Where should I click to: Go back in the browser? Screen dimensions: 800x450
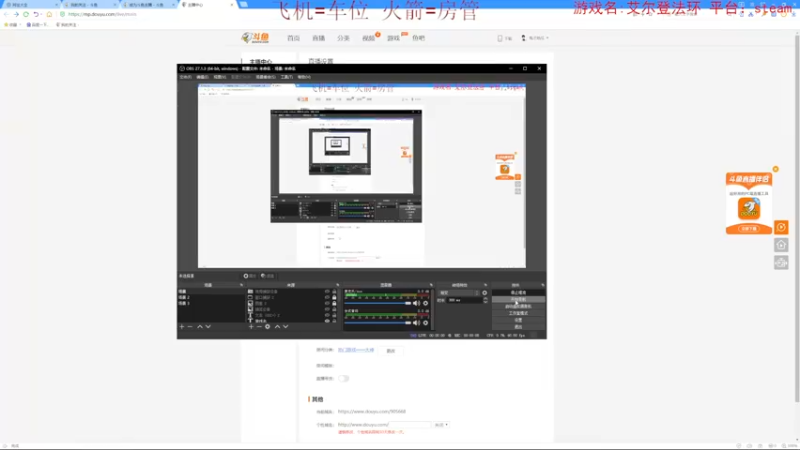pos(6,14)
